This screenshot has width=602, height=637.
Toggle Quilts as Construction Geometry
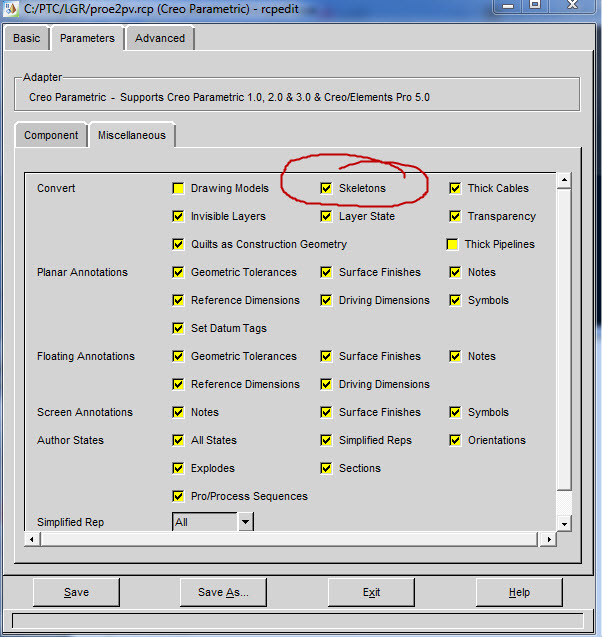point(178,244)
